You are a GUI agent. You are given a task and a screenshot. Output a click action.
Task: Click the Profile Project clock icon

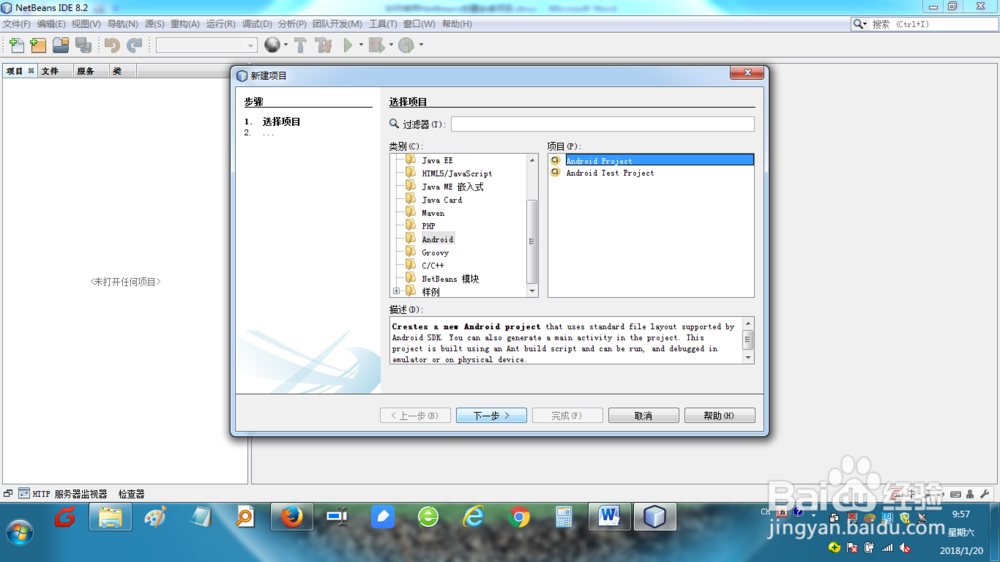click(x=406, y=45)
